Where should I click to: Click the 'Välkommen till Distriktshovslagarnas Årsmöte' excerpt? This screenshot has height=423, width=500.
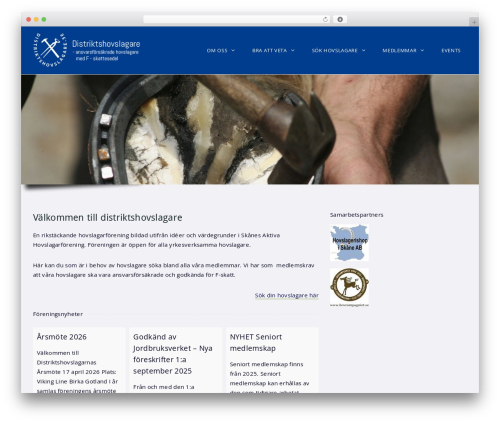coord(77,371)
